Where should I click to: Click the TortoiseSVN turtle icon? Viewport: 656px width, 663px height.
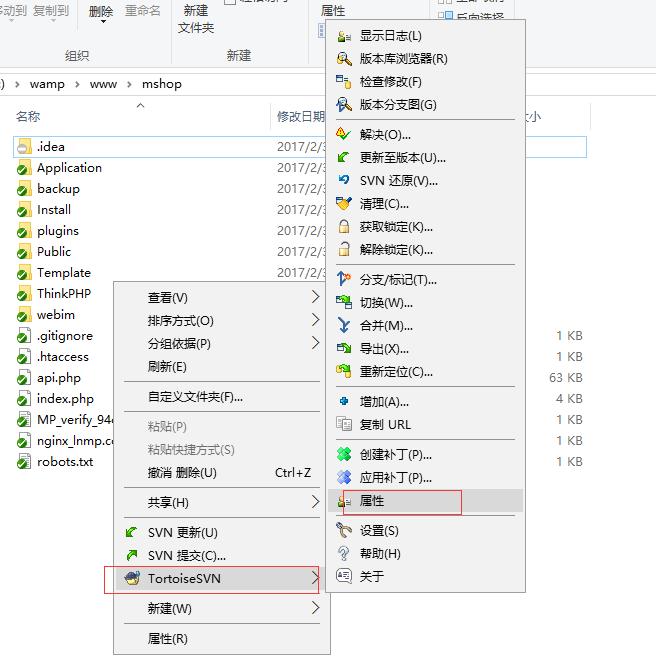pyautogui.click(x=132, y=578)
